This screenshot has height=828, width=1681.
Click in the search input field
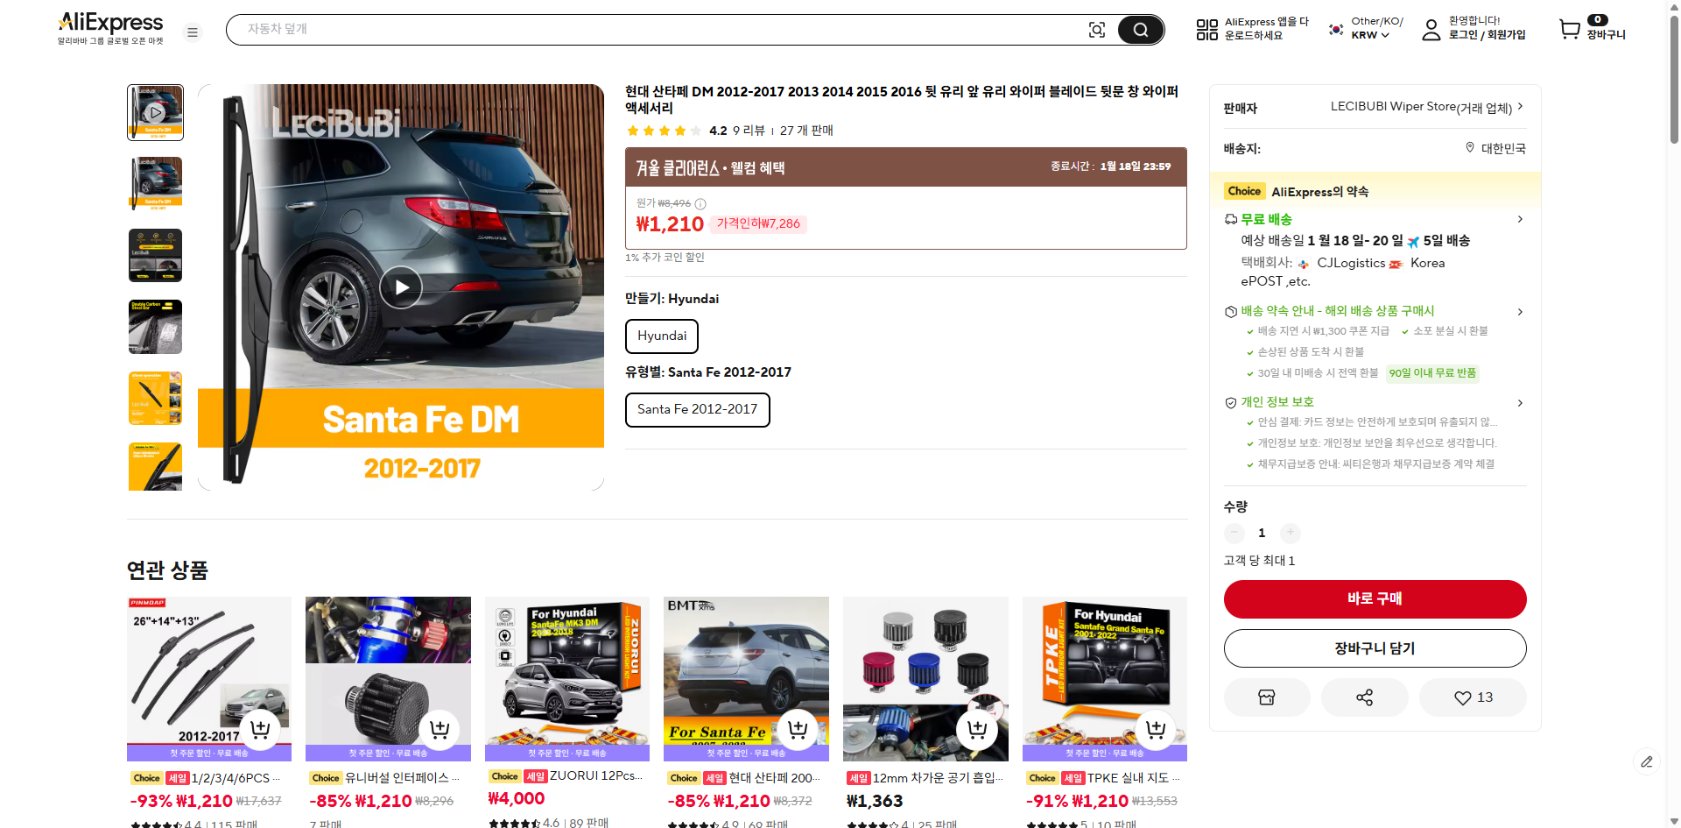[660, 30]
